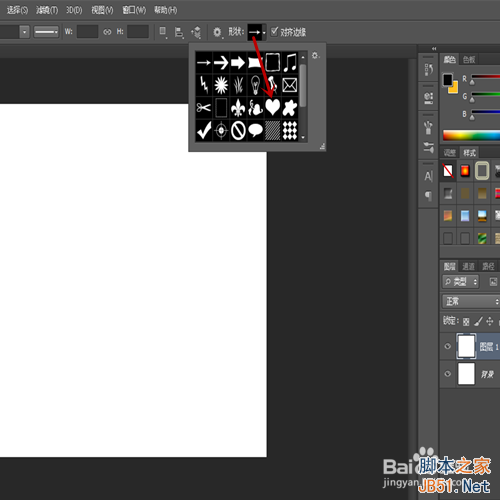This screenshot has height=500, width=500.
Task: Open the layer filter type dropdown
Action: click(460, 282)
